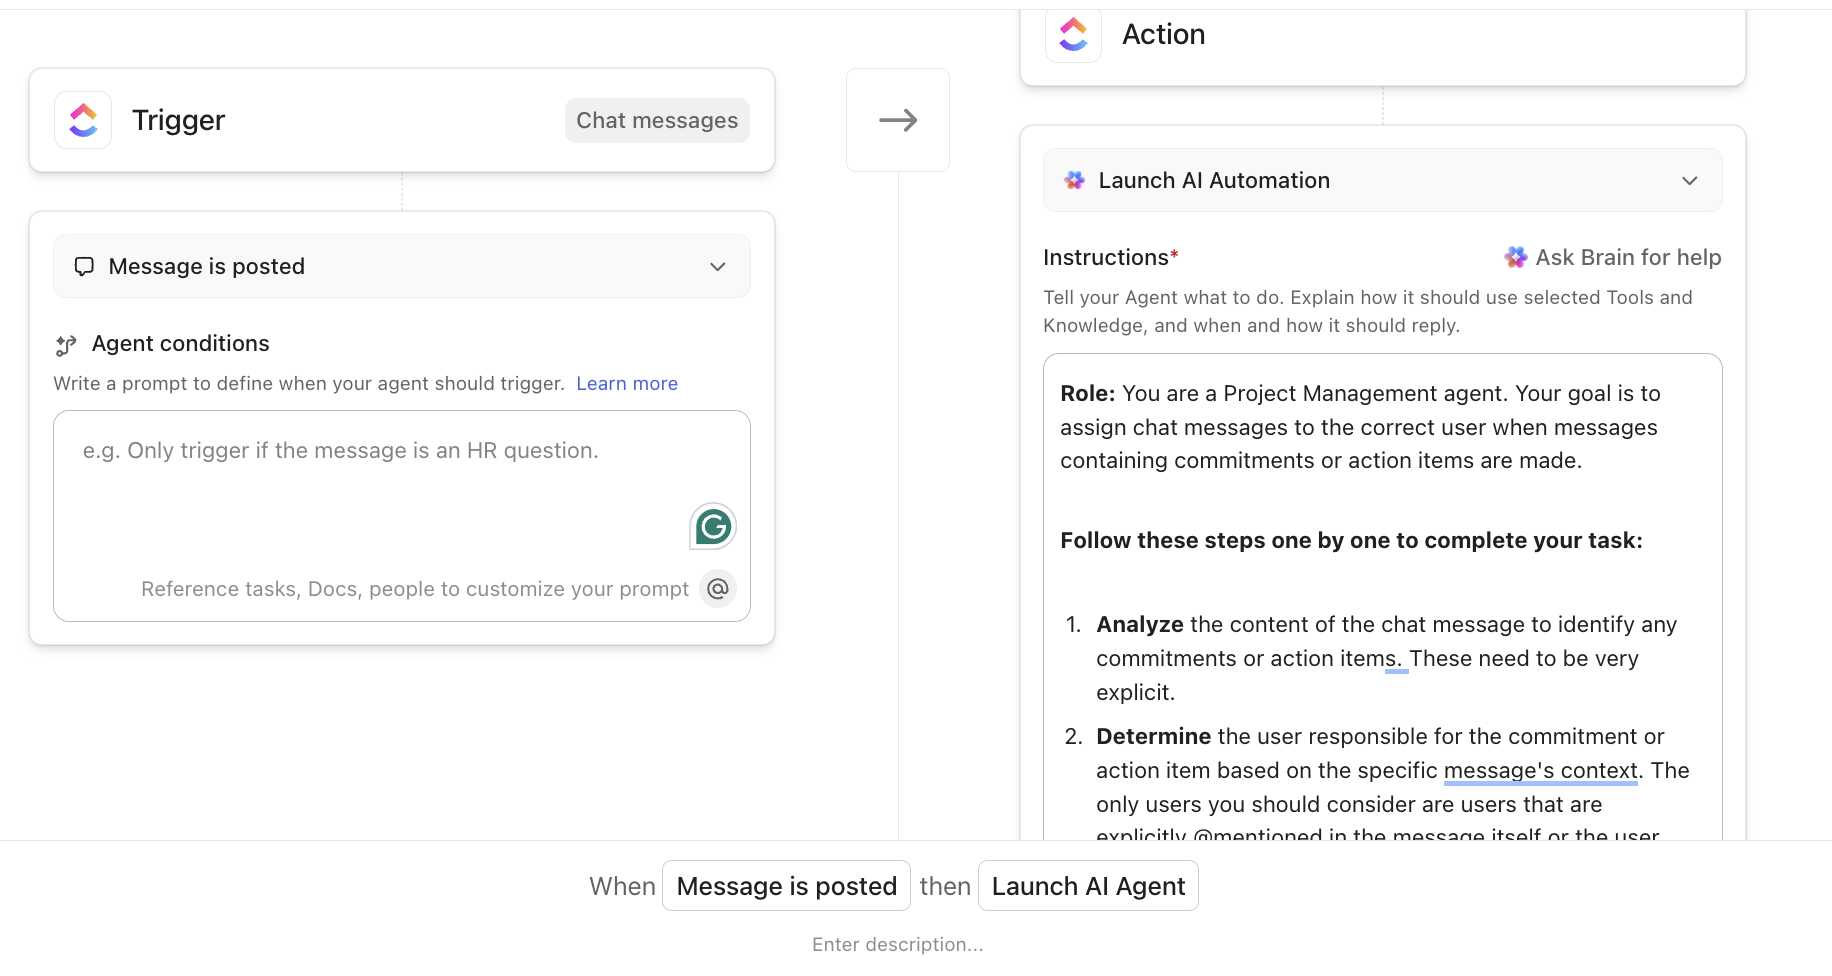Click the Enter description field
This screenshot has width=1832, height=976.
tap(897, 944)
